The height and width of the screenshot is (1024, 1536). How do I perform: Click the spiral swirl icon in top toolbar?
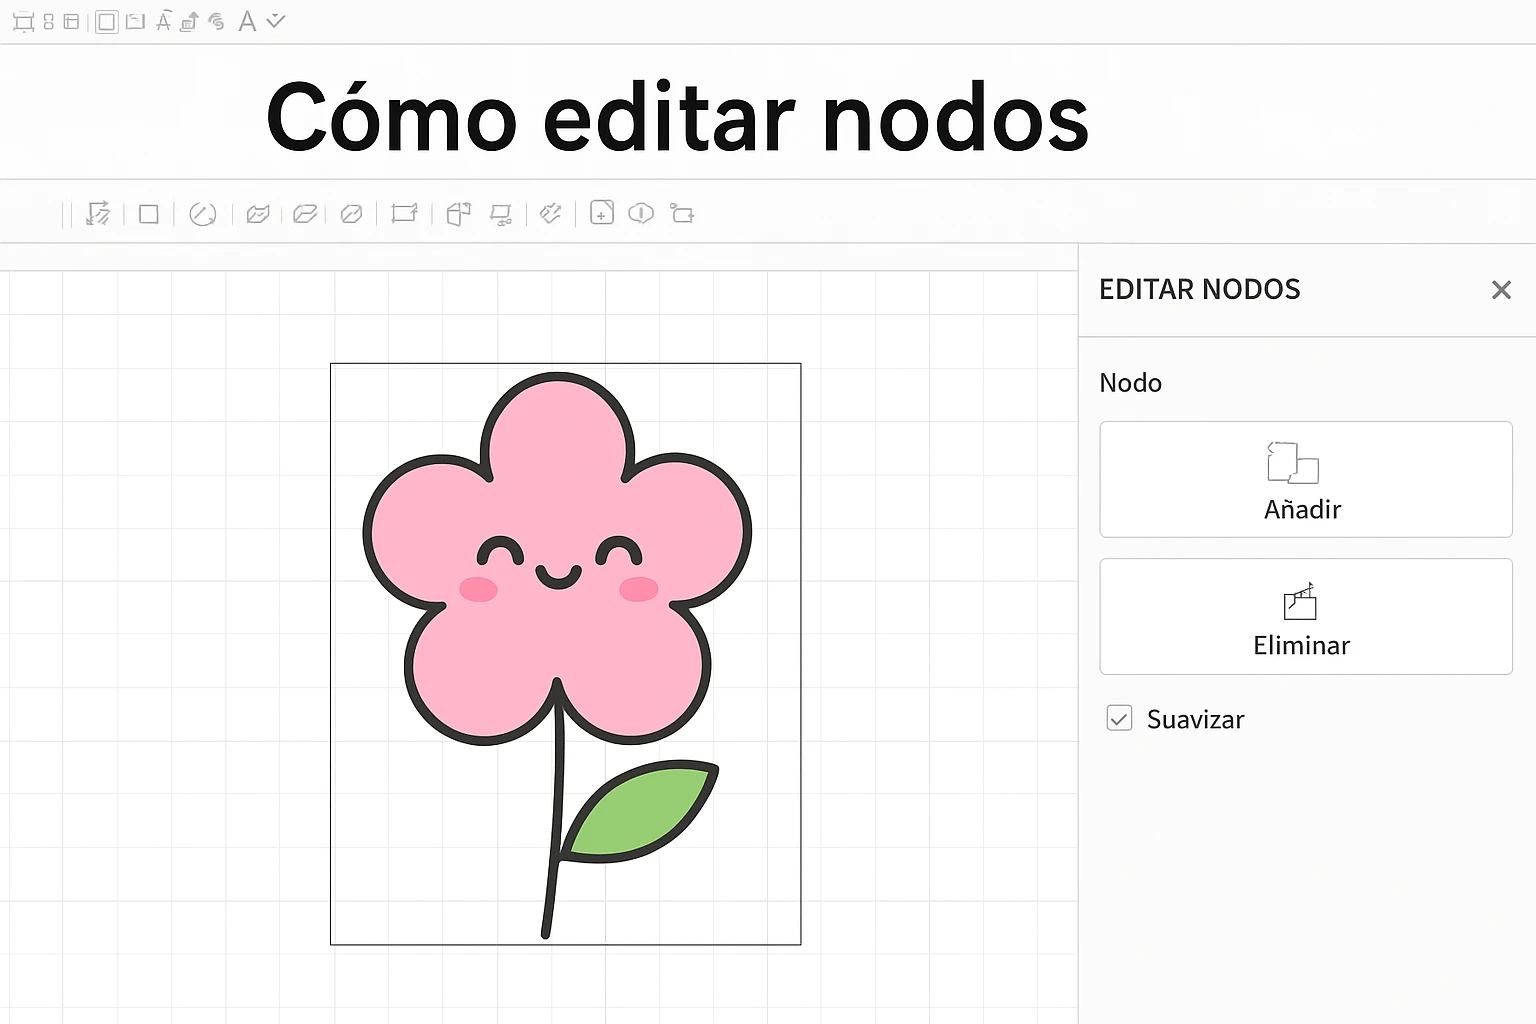[x=216, y=21]
